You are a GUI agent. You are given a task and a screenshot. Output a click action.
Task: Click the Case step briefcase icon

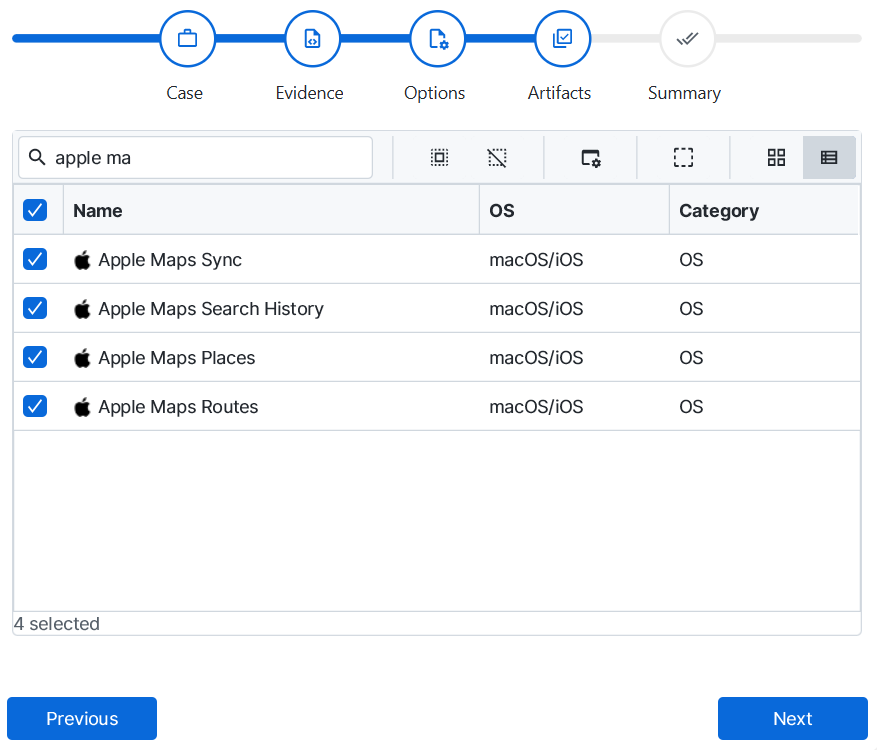tap(187, 39)
